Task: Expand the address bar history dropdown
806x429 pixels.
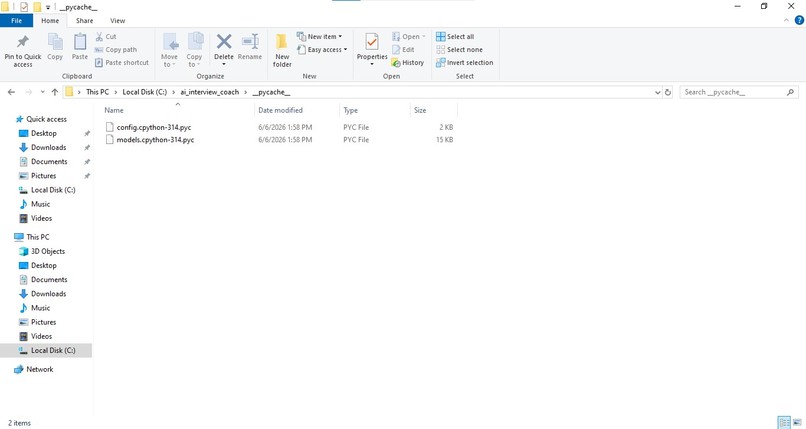Action: pos(657,92)
